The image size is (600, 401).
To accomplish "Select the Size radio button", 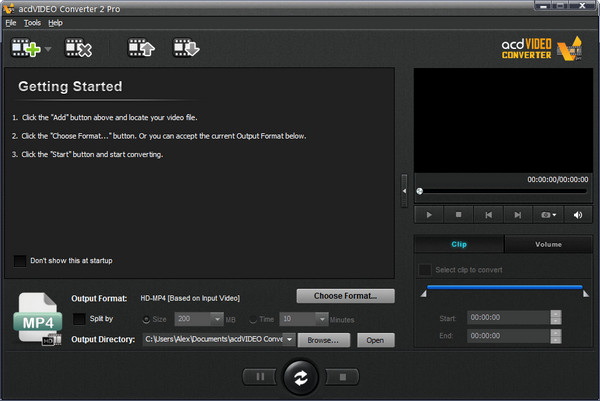I will pos(147,319).
